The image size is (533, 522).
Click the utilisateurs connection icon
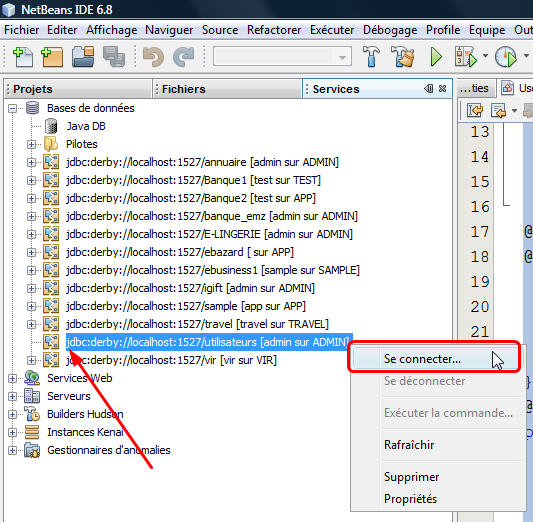point(51,342)
